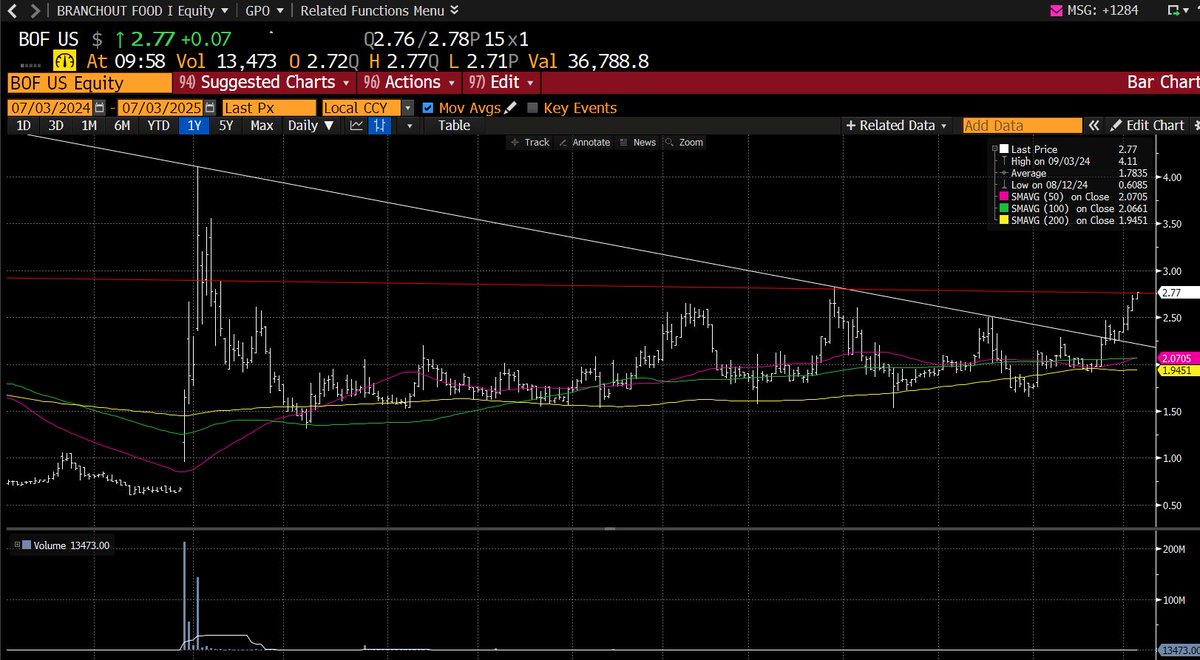
Task: Switch to Table view
Action: (x=454, y=126)
